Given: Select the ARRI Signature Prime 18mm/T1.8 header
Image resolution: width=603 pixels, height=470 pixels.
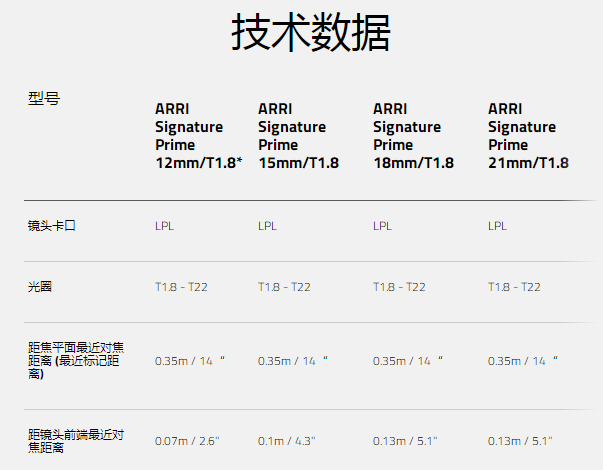Looking at the screenshot, I should [413, 135].
